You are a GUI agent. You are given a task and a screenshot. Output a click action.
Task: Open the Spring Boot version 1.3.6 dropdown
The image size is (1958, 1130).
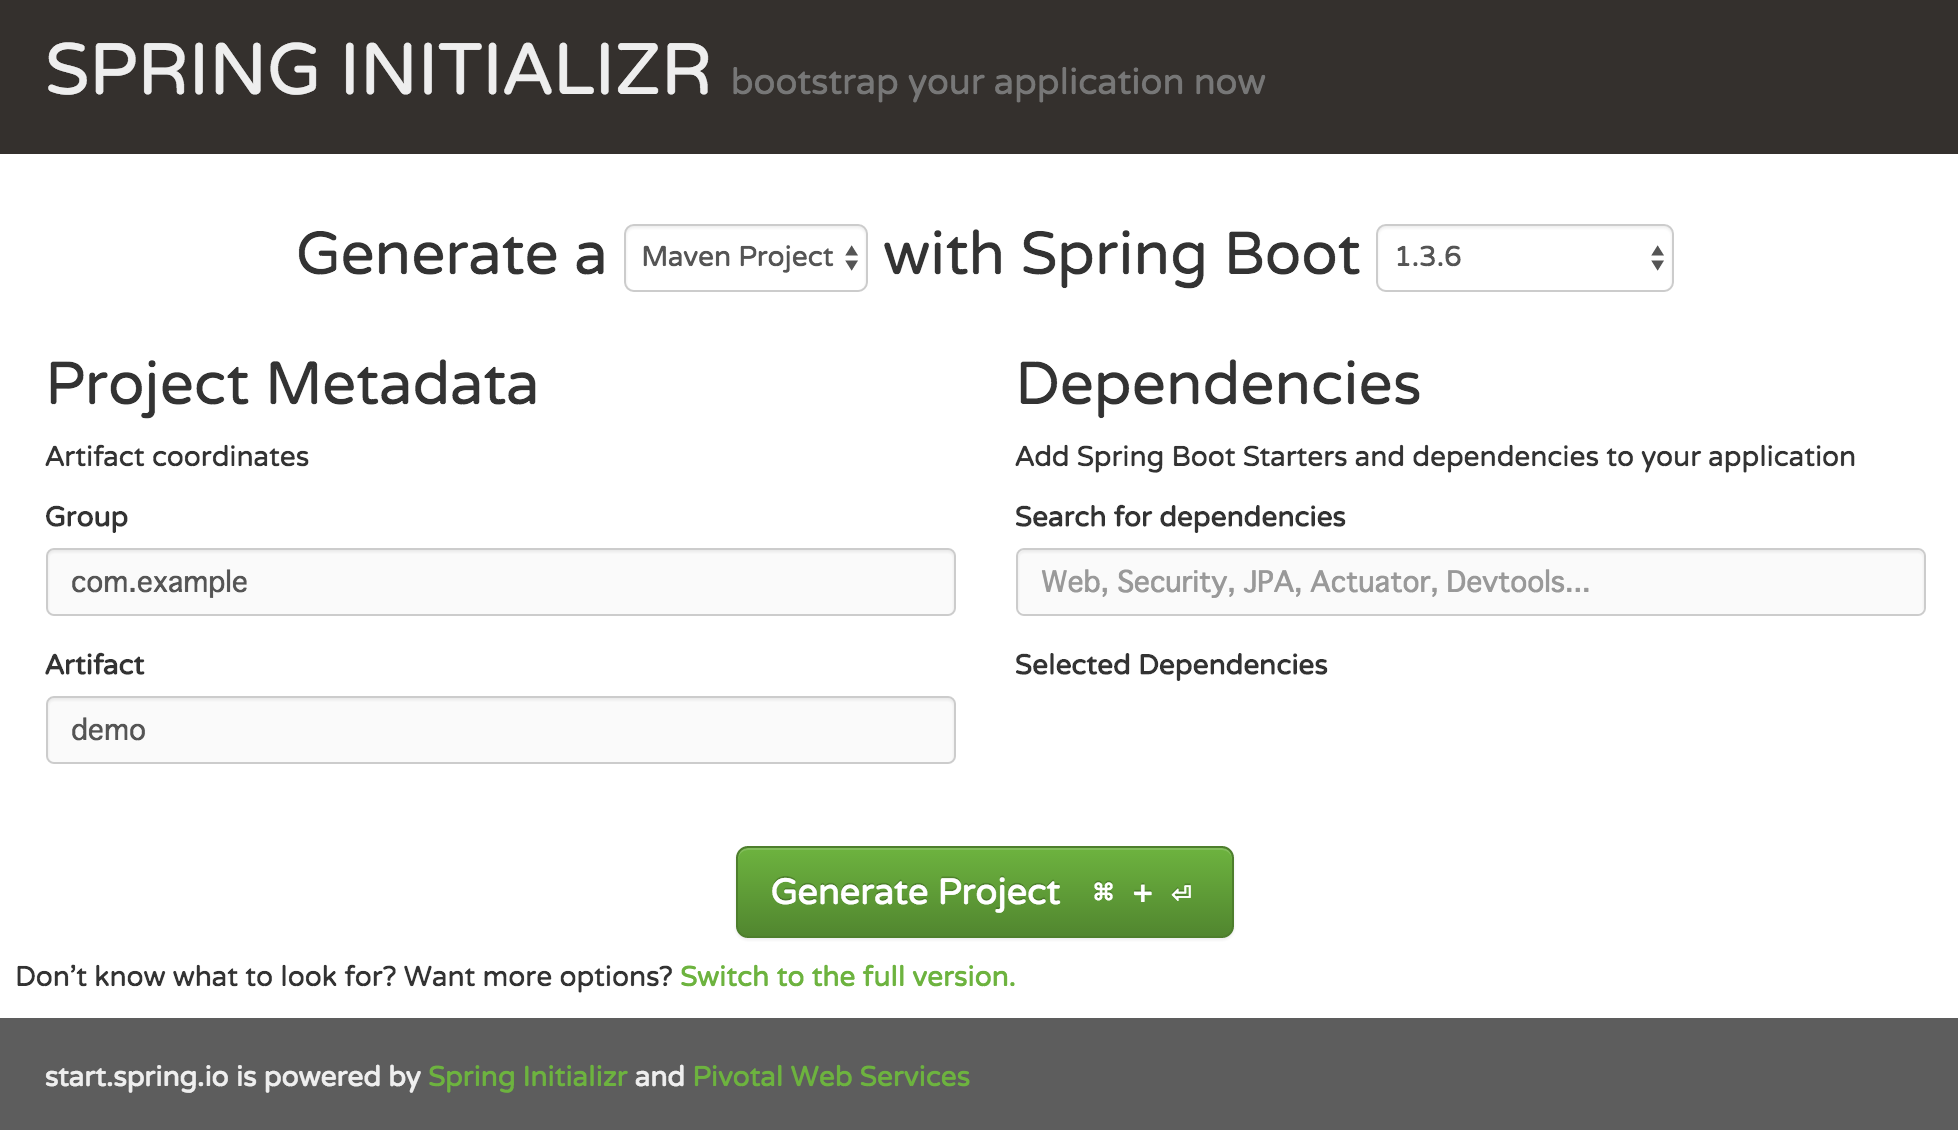[x=1524, y=258]
